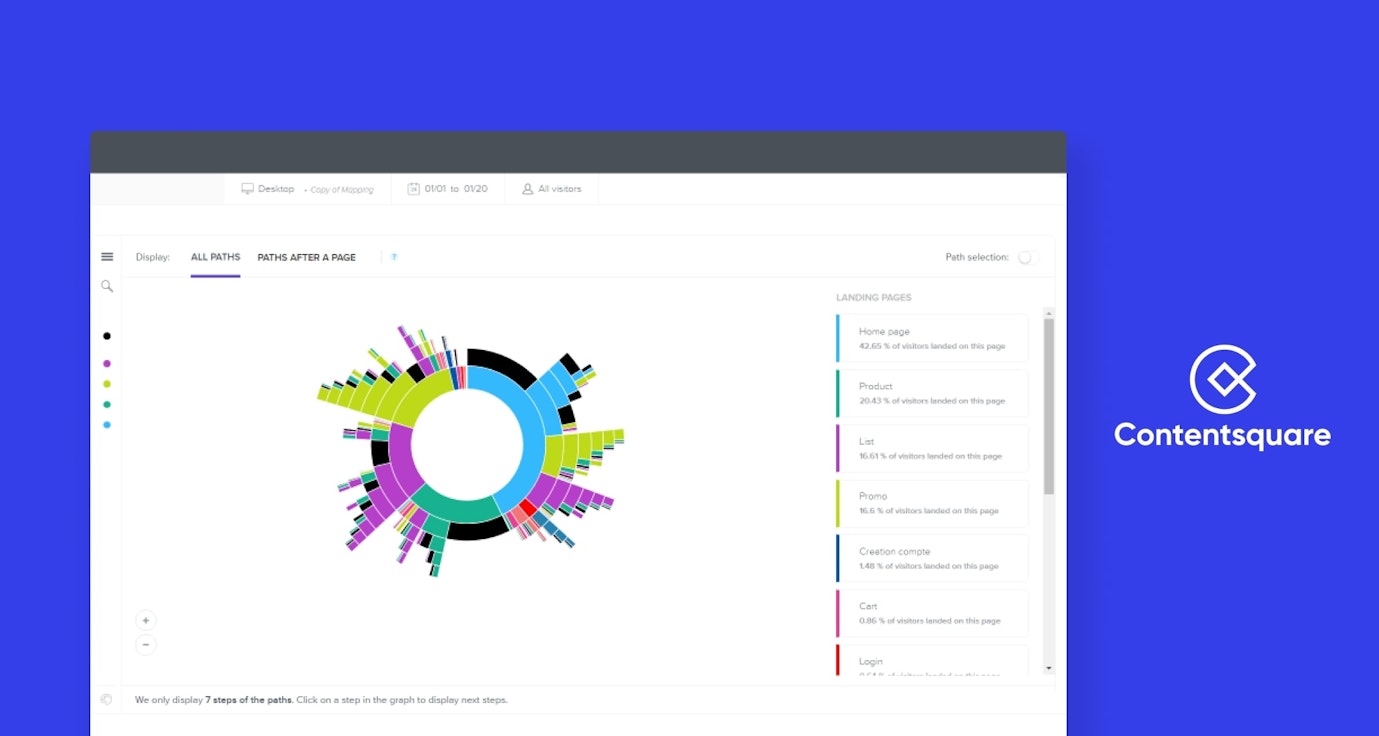
Task: Select the search magnifier icon
Action: [x=107, y=286]
